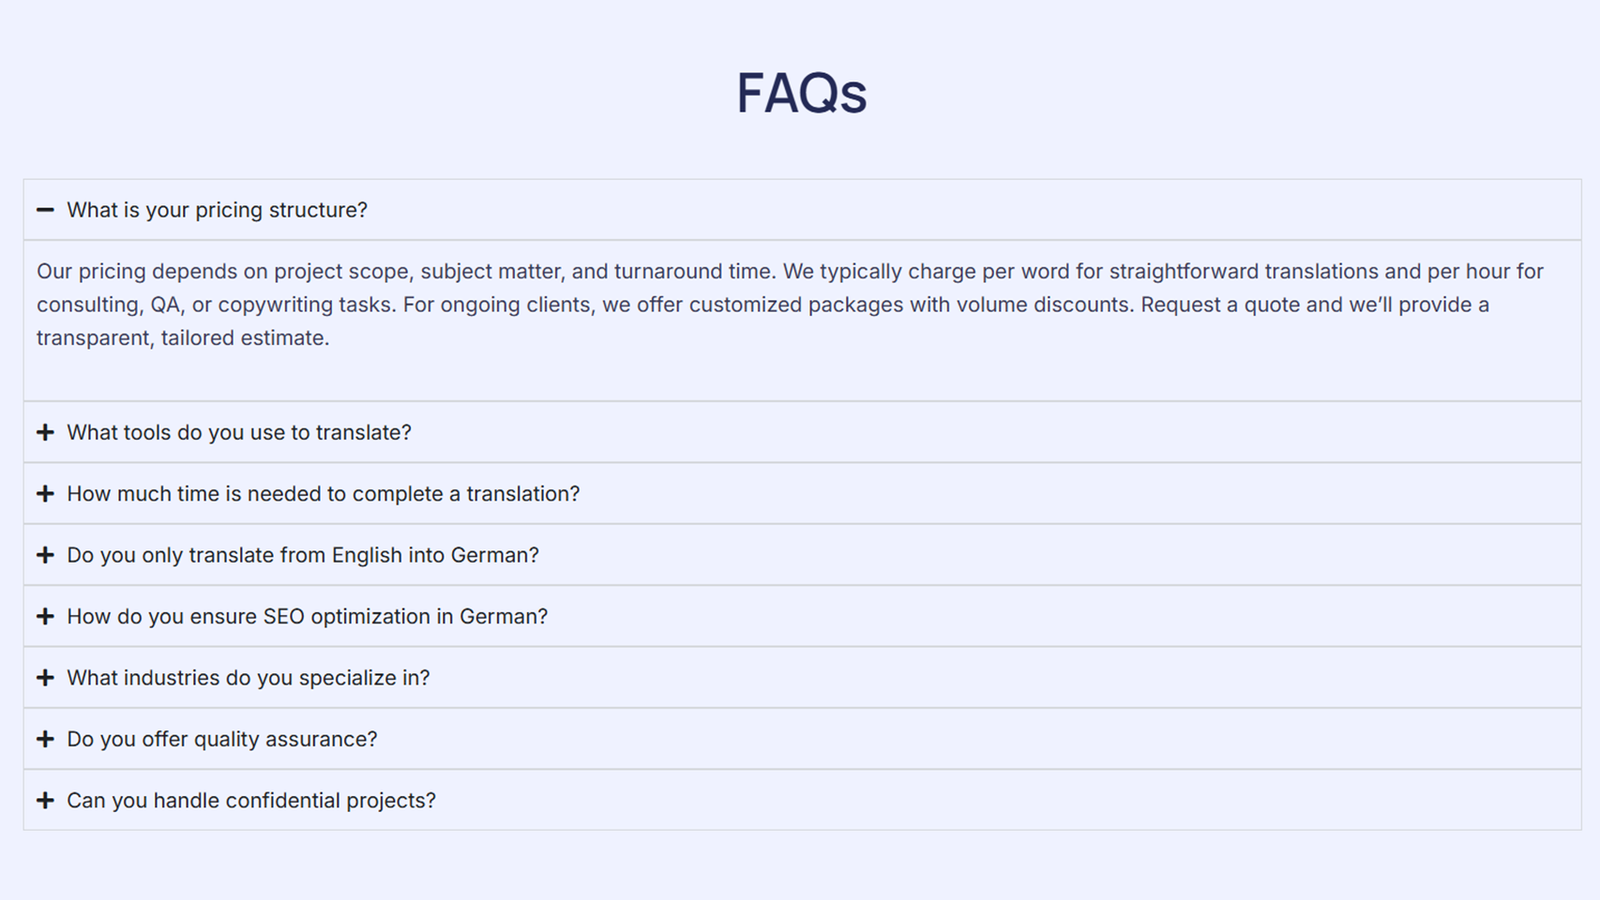Expand 'What tools do you use to translate?'
The width and height of the screenshot is (1600, 900).
coord(239,432)
